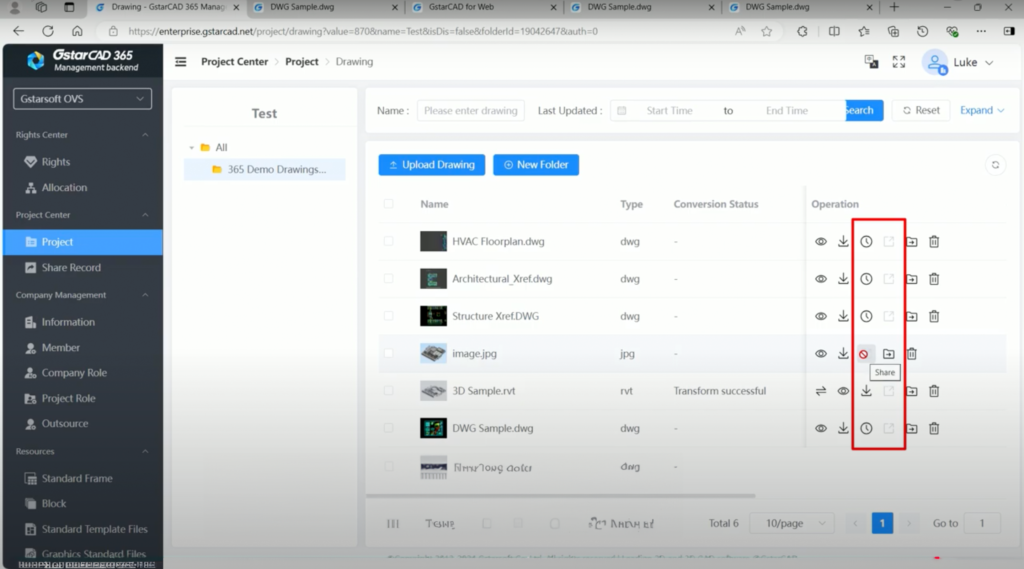Download the HVAC Floorplan.dwg file
Viewport: 1024px width, 569px height.
[x=843, y=241]
